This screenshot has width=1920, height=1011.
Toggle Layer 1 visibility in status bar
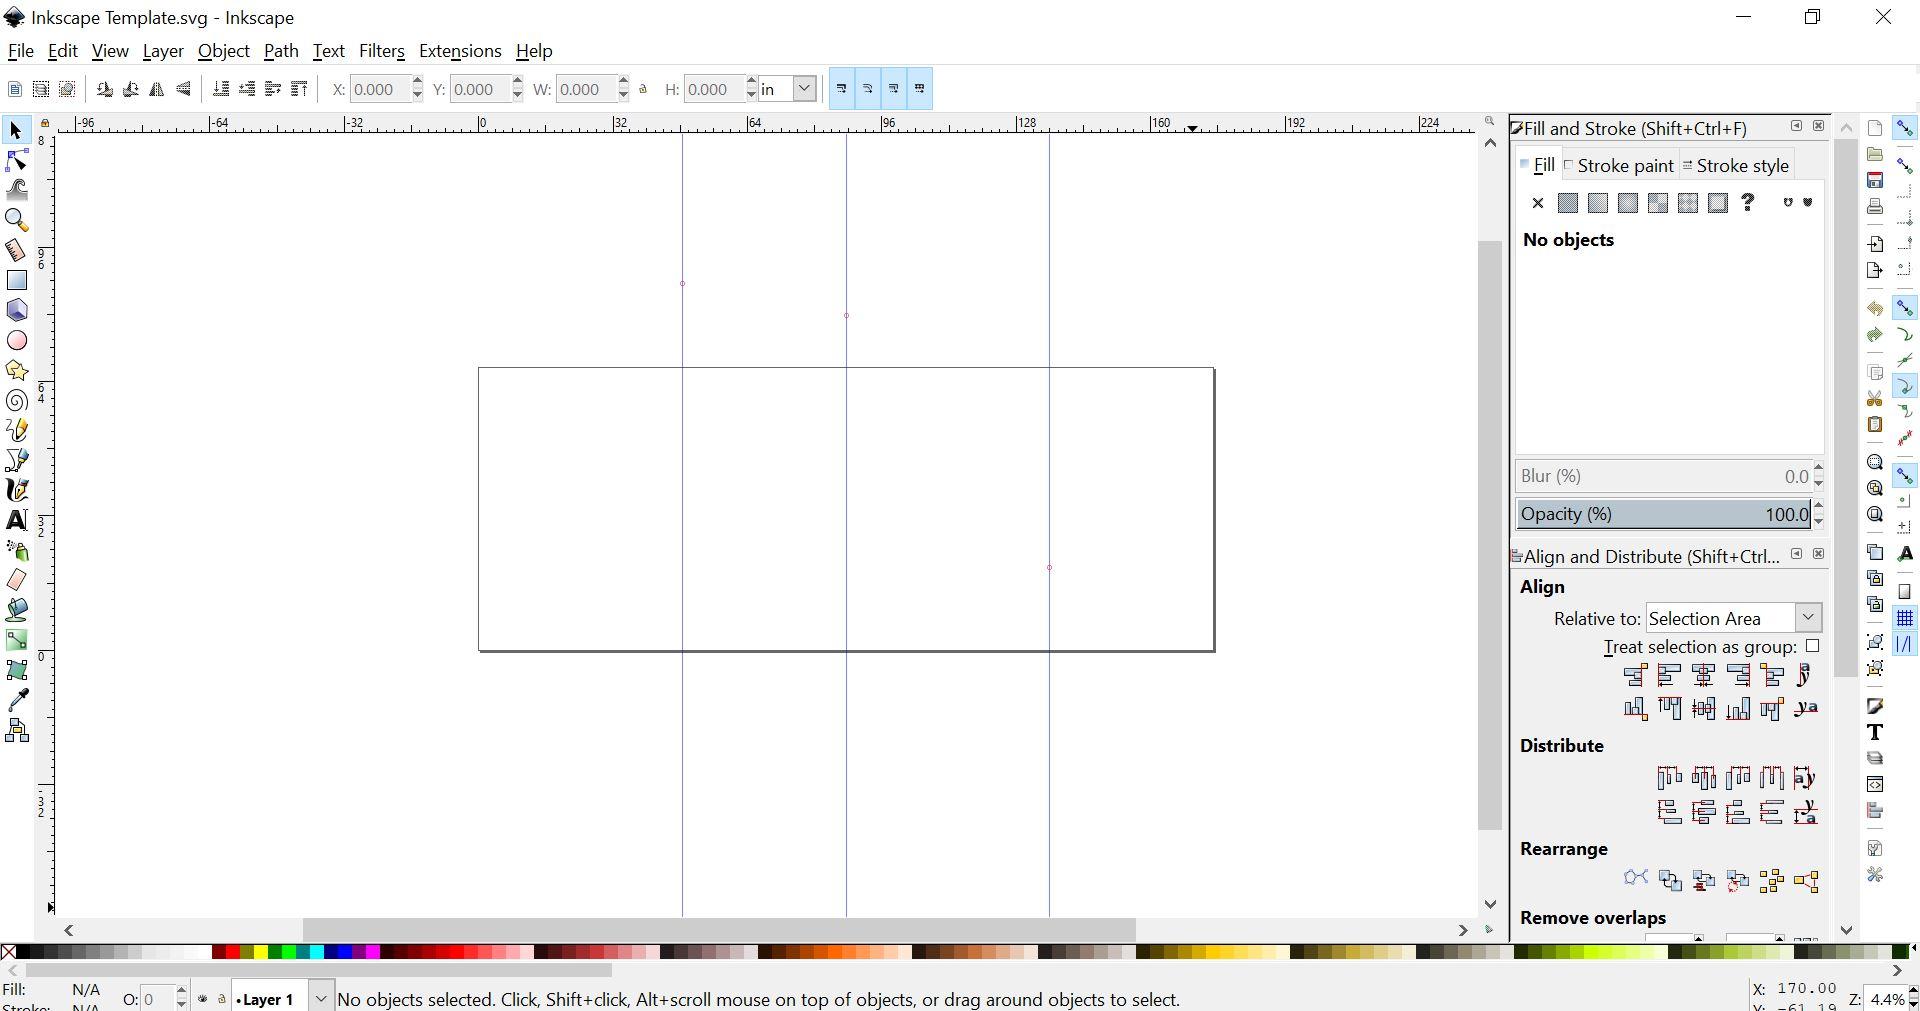(x=203, y=998)
